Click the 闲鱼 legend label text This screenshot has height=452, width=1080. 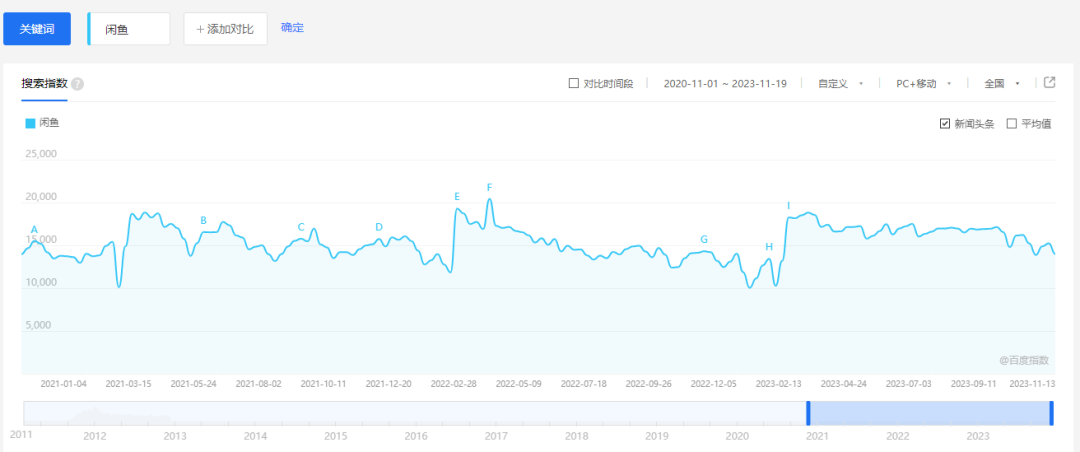[49, 123]
